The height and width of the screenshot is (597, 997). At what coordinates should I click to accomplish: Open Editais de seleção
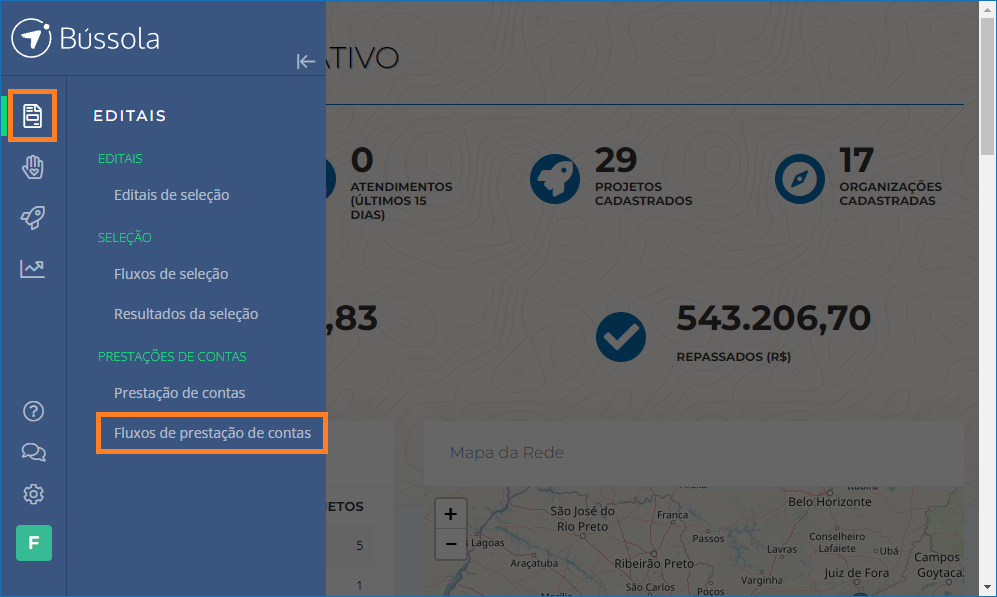click(x=172, y=195)
